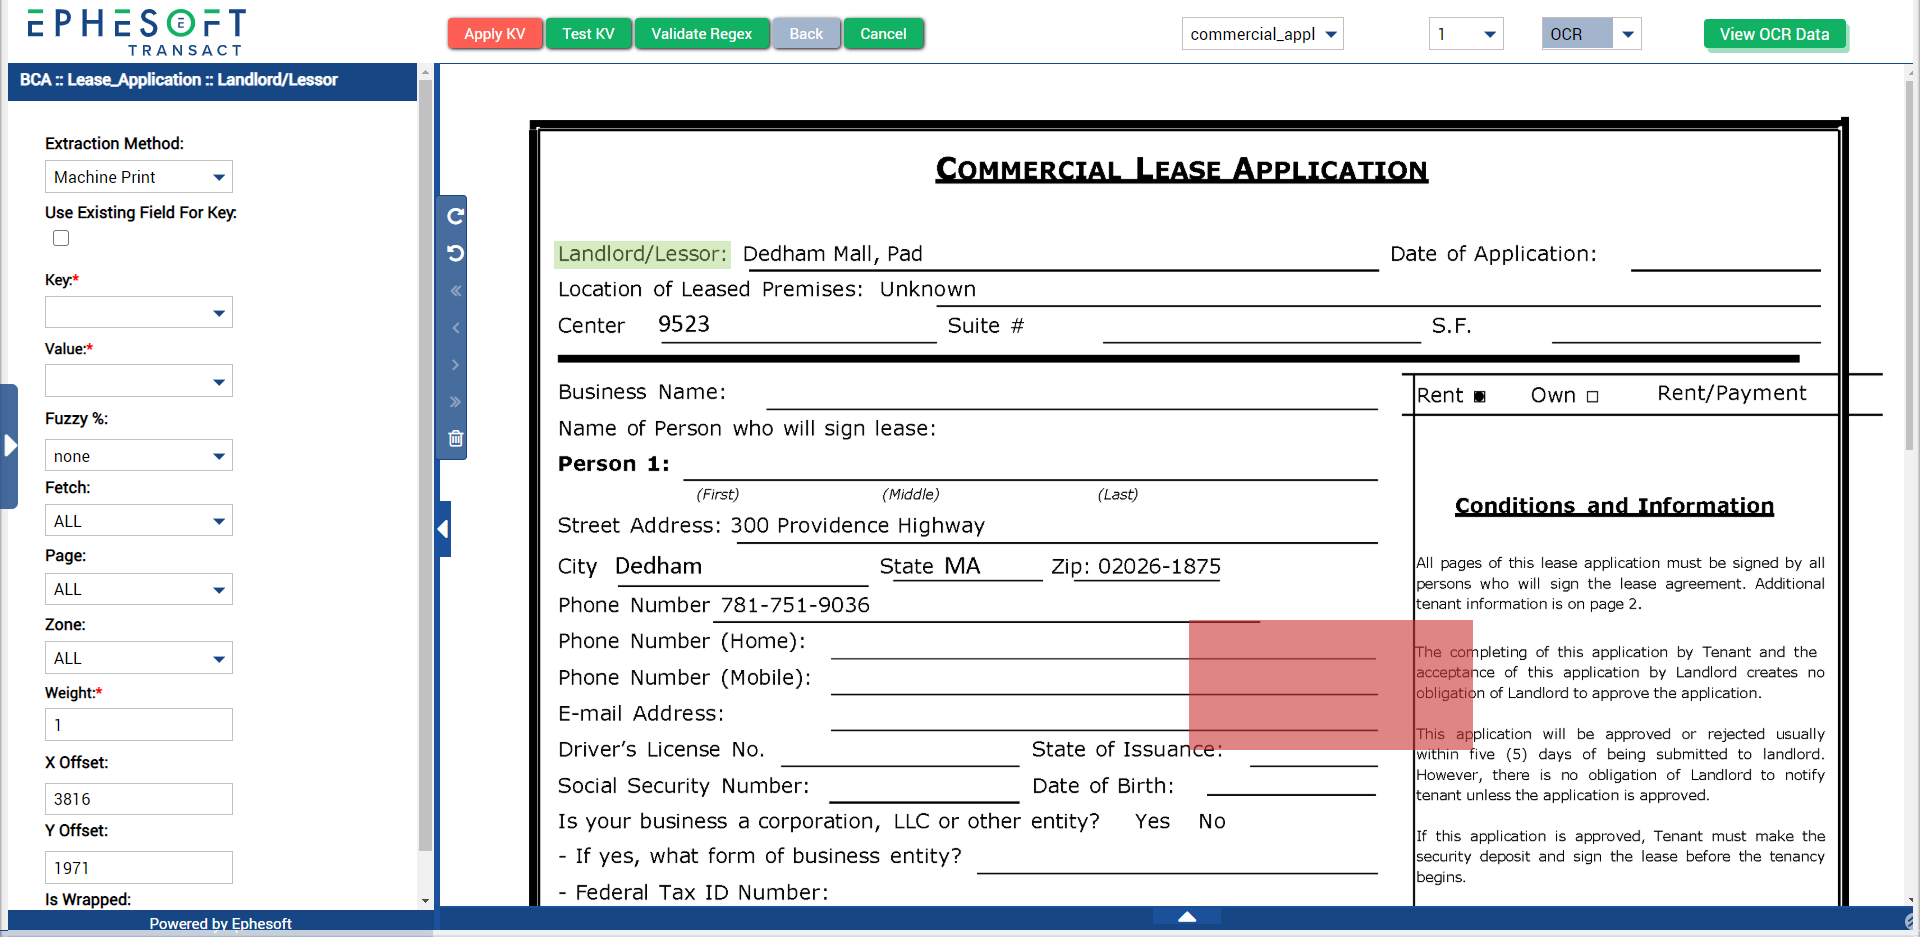Open the commercial_appl document dropdown
The height and width of the screenshot is (937, 1920).
click(x=1262, y=34)
